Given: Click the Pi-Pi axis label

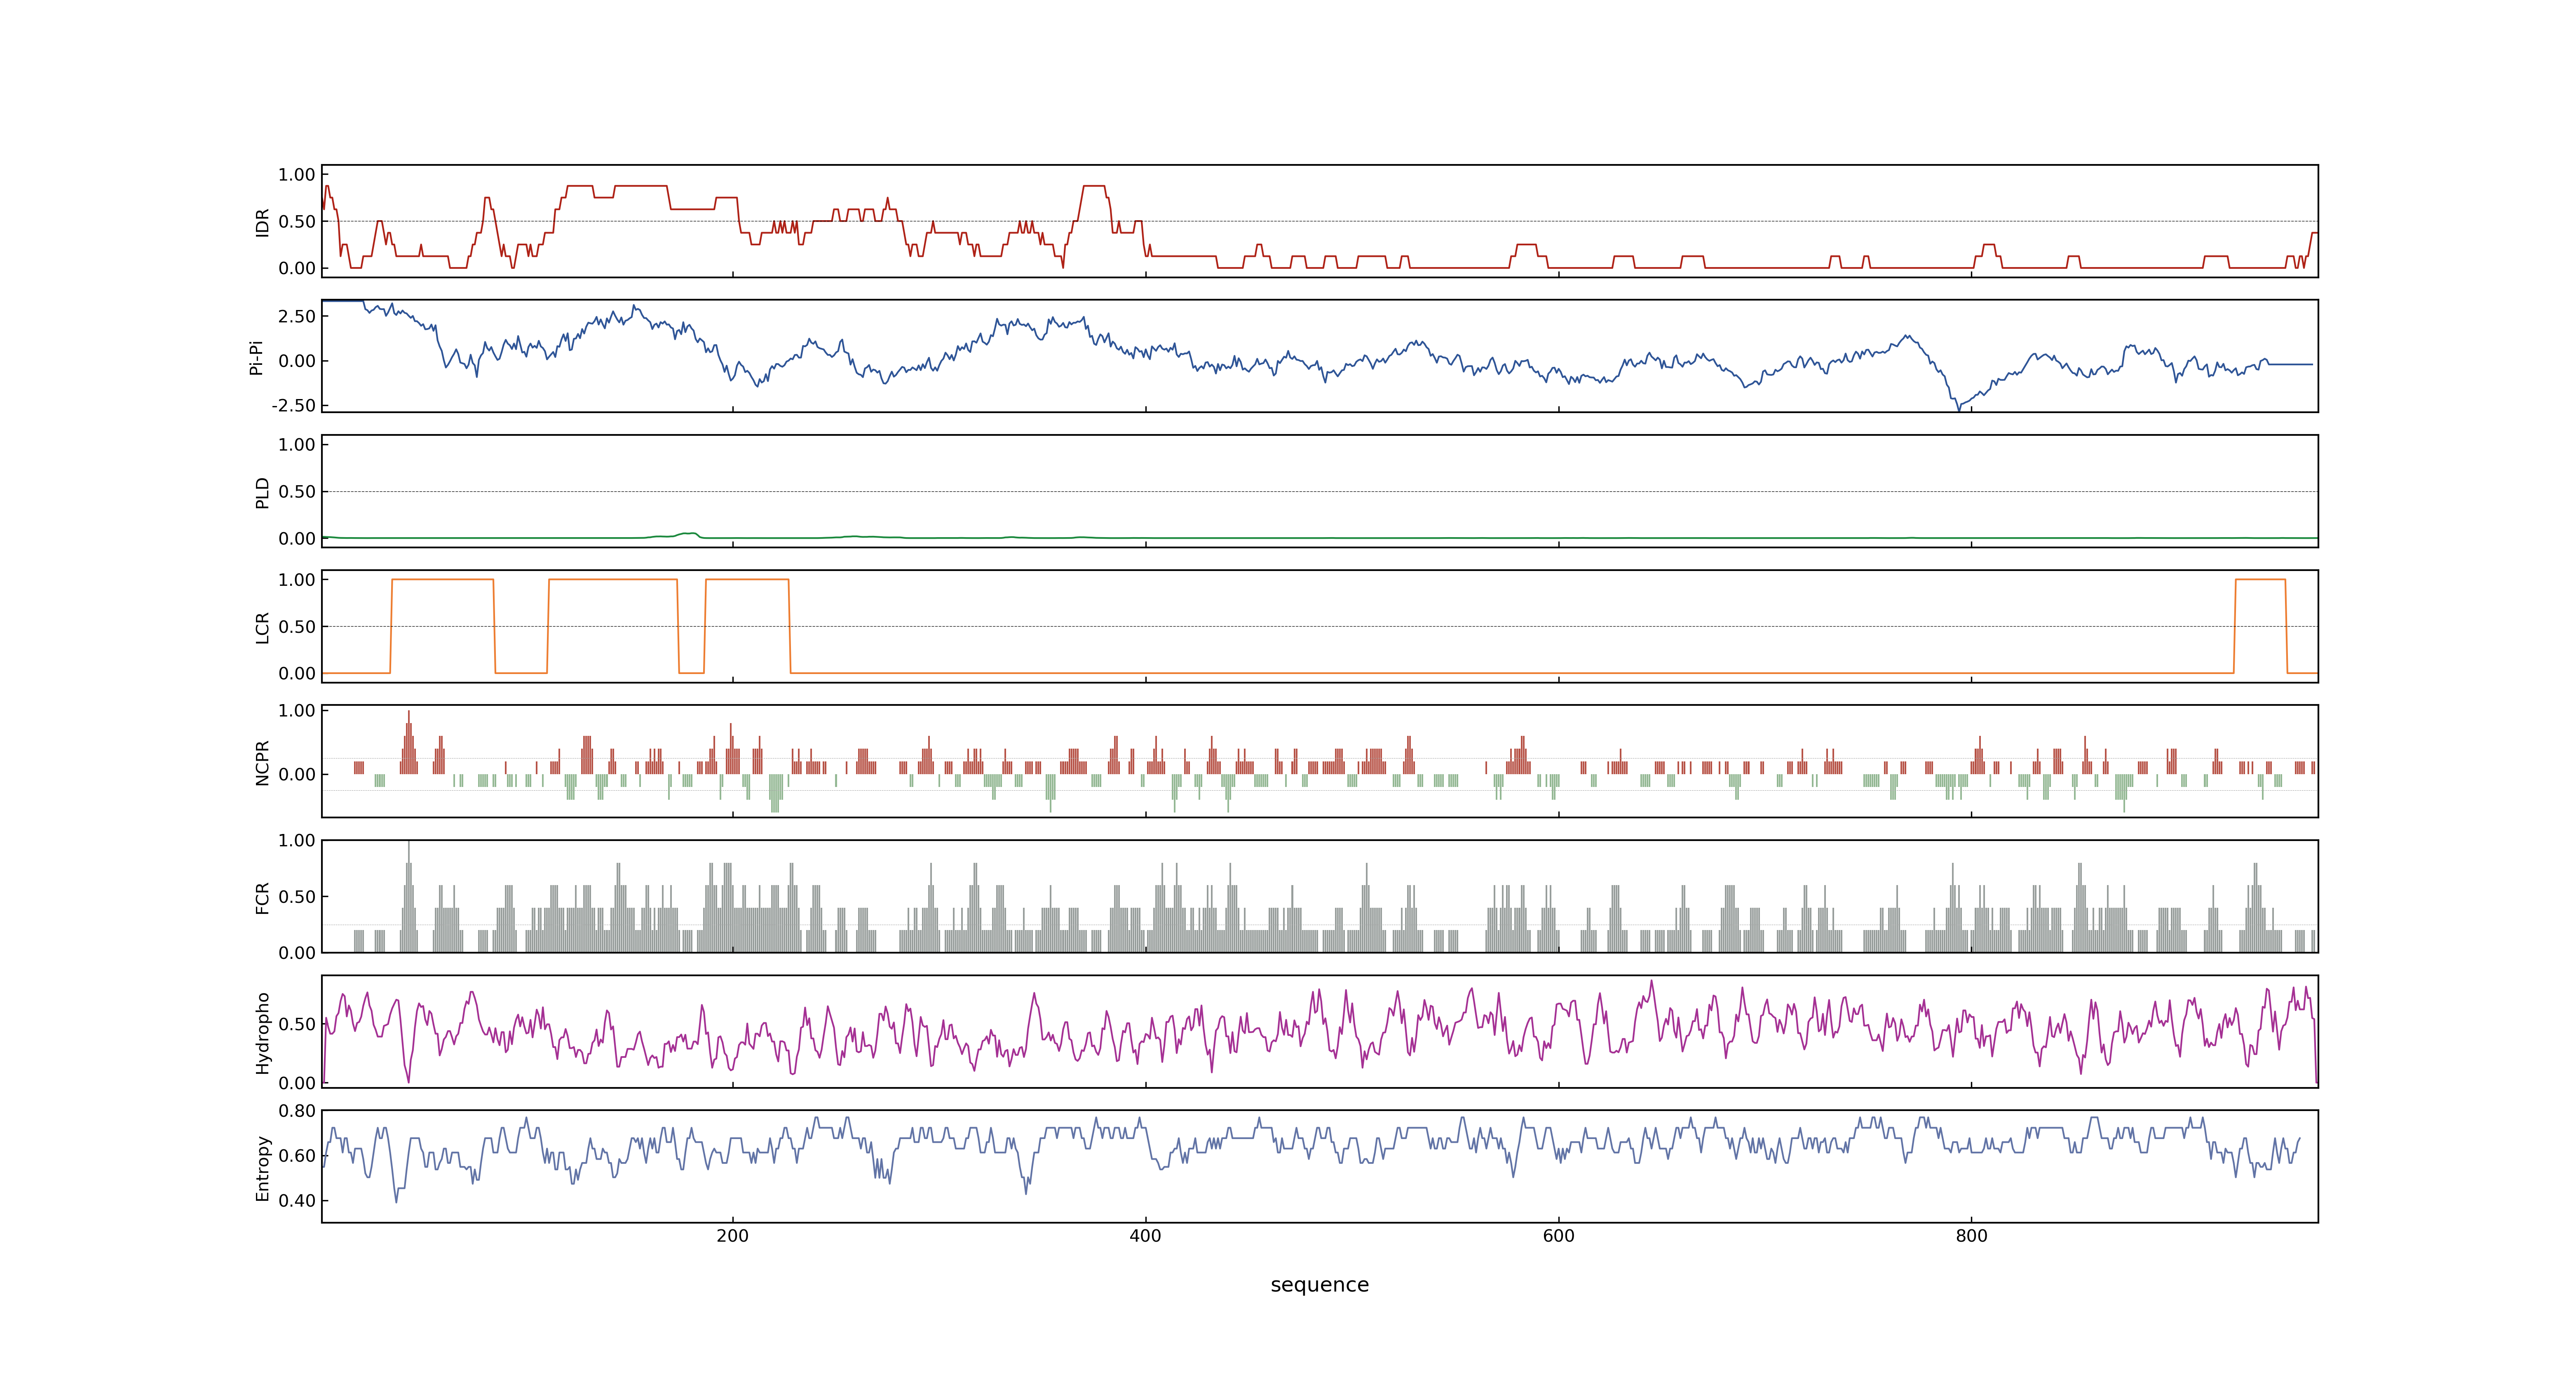Looking at the screenshot, I should (256, 357).
